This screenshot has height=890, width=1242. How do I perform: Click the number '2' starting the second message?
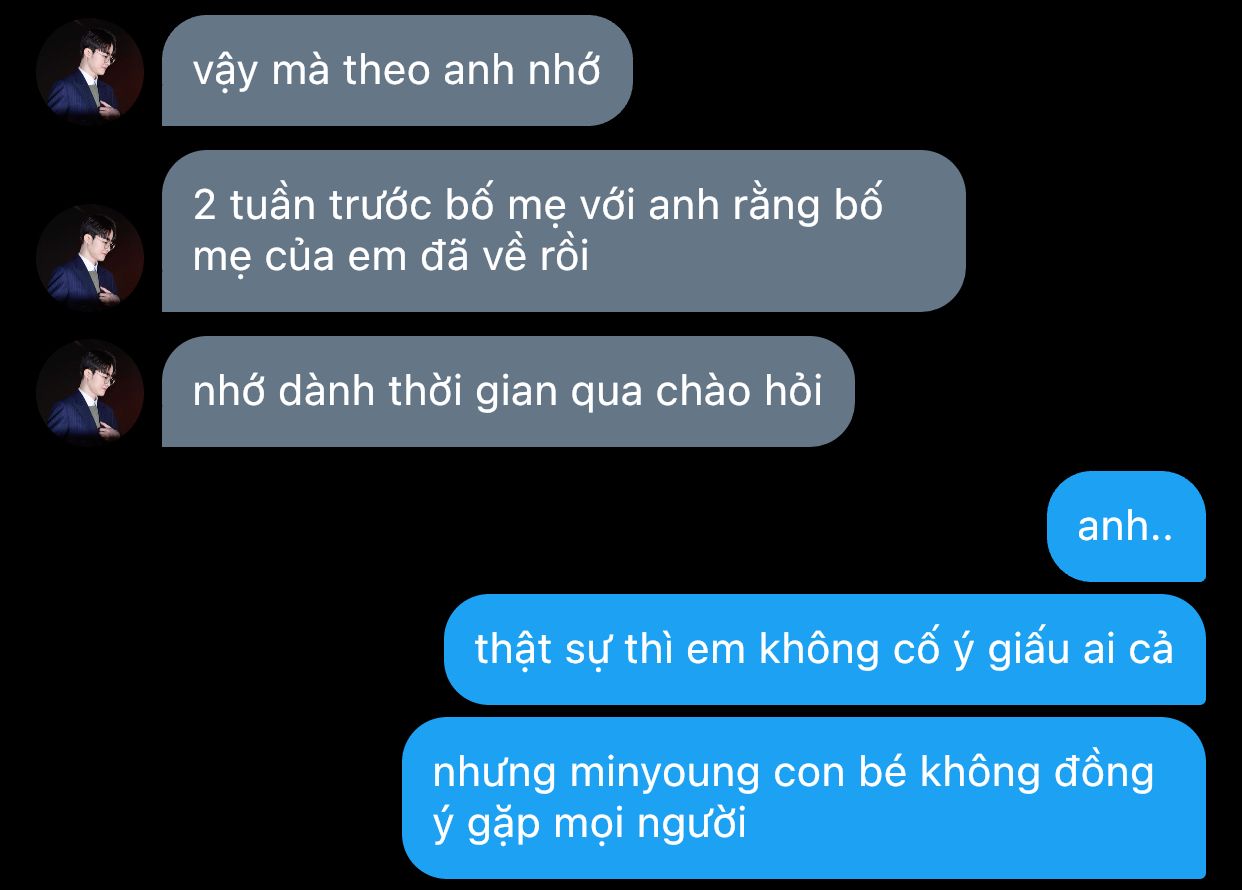(x=205, y=206)
